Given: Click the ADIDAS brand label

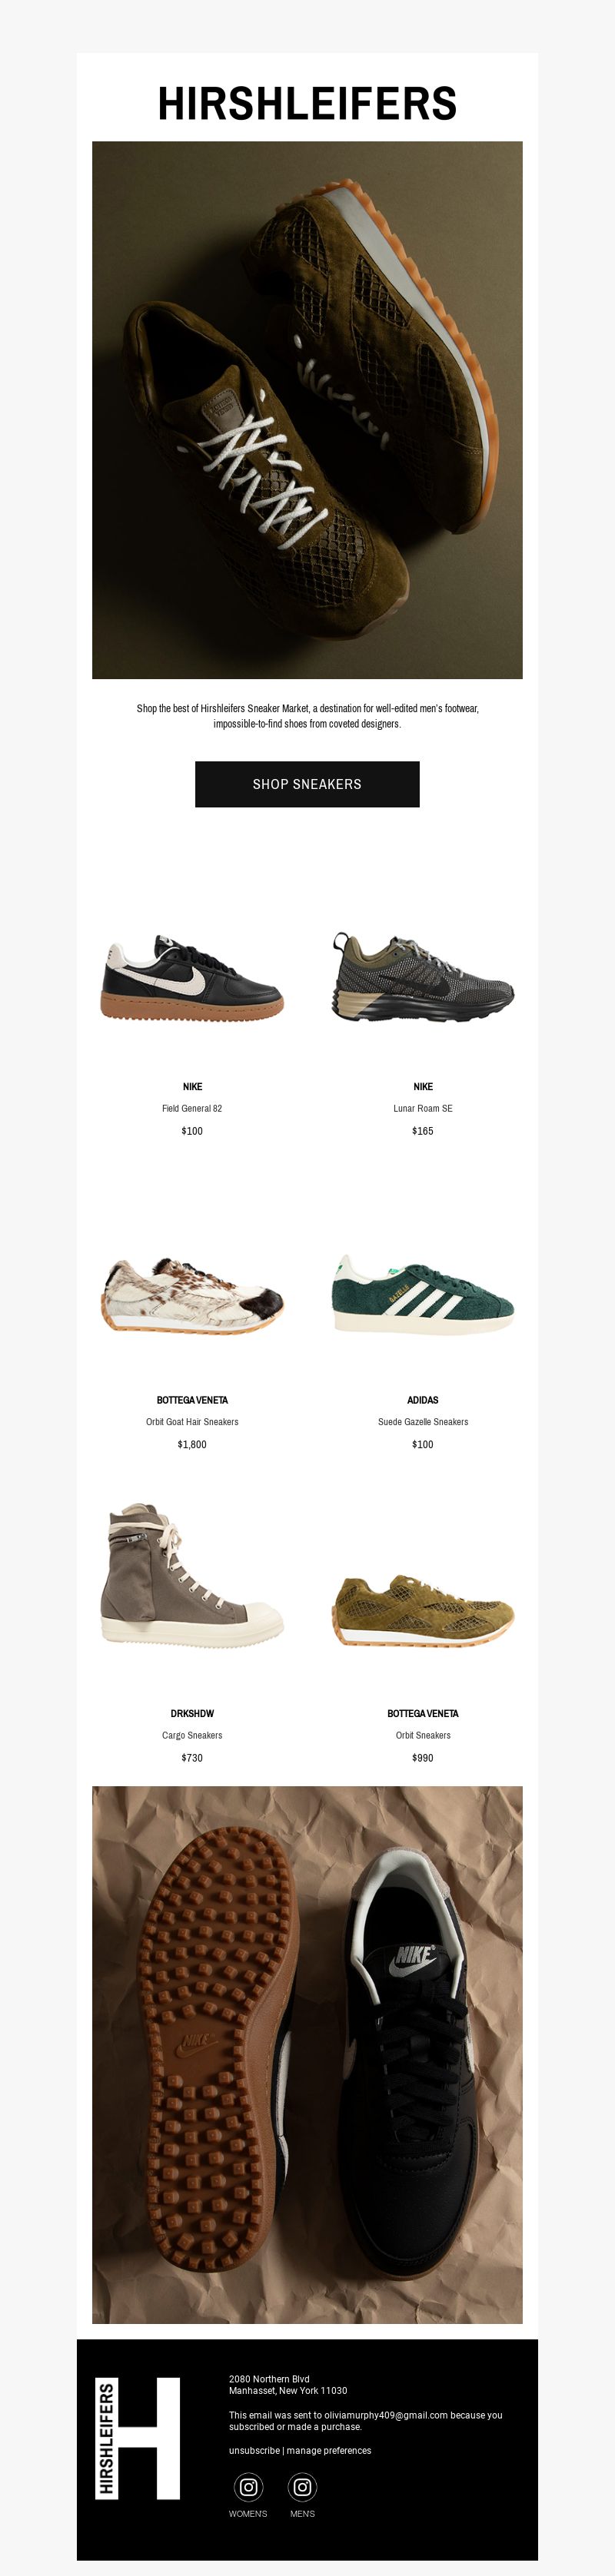Looking at the screenshot, I should tap(423, 1400).
